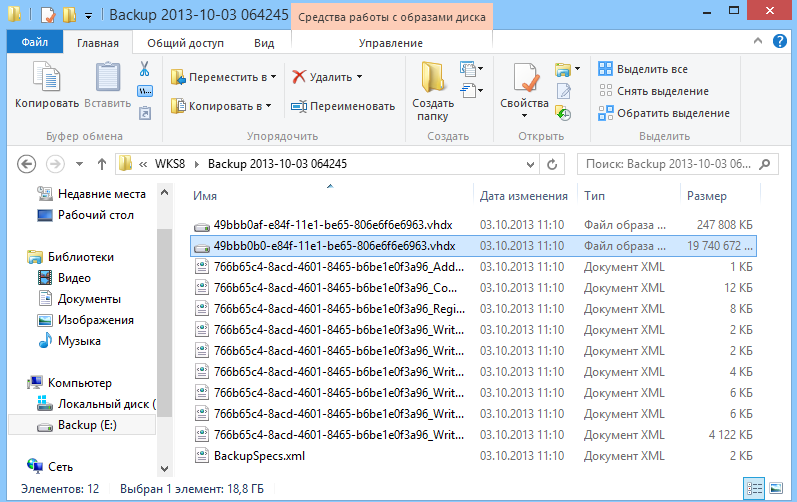Open the Move to (Переместить в) dropdown

coord(224,77)
